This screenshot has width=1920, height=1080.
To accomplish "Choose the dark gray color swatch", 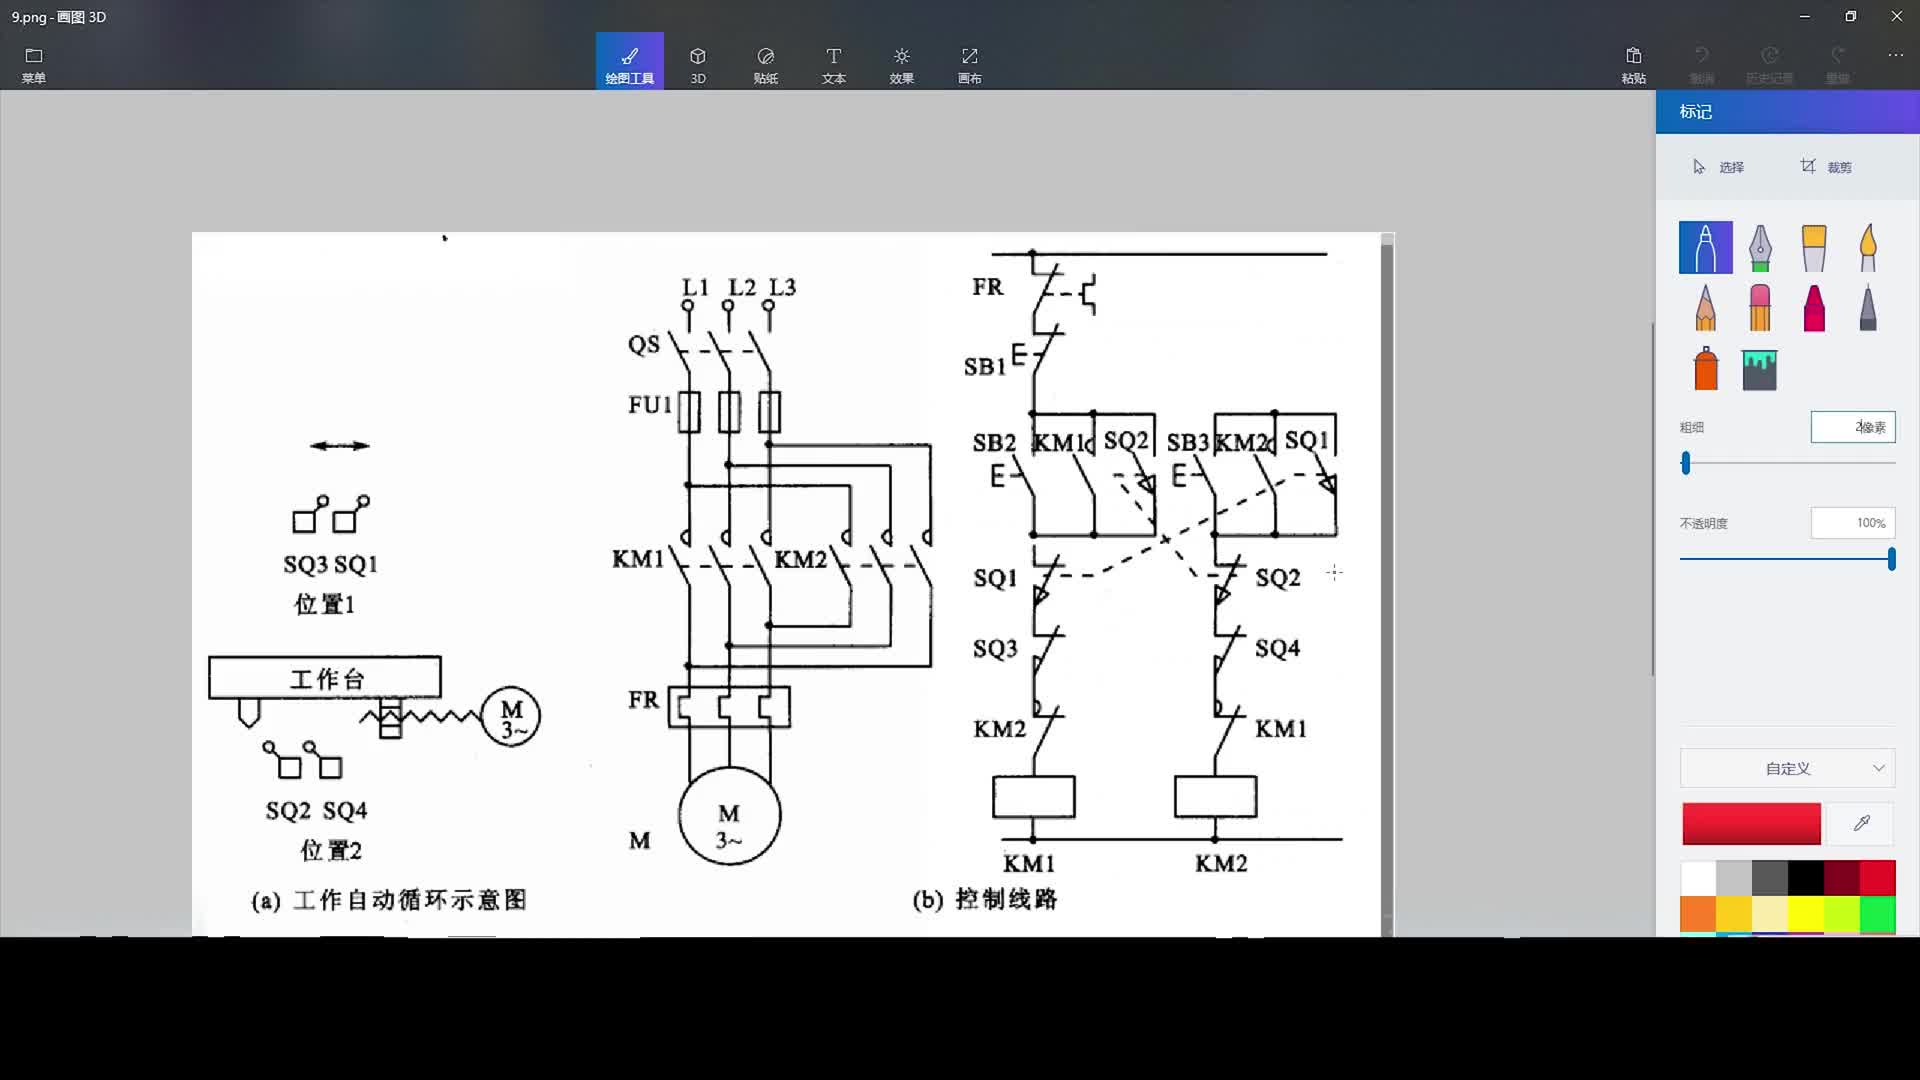I will pyautogui.click(x=1770, y=878).
